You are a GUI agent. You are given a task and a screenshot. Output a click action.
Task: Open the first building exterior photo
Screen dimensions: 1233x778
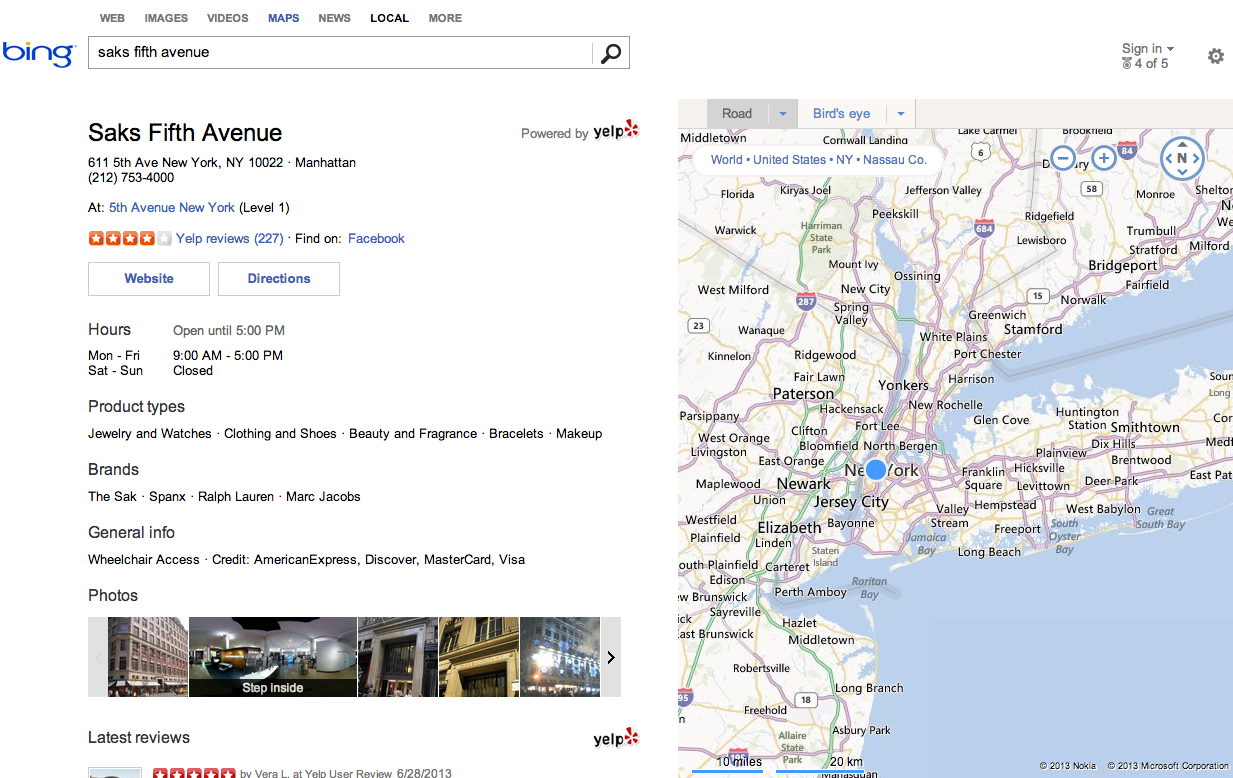(148, 657)
